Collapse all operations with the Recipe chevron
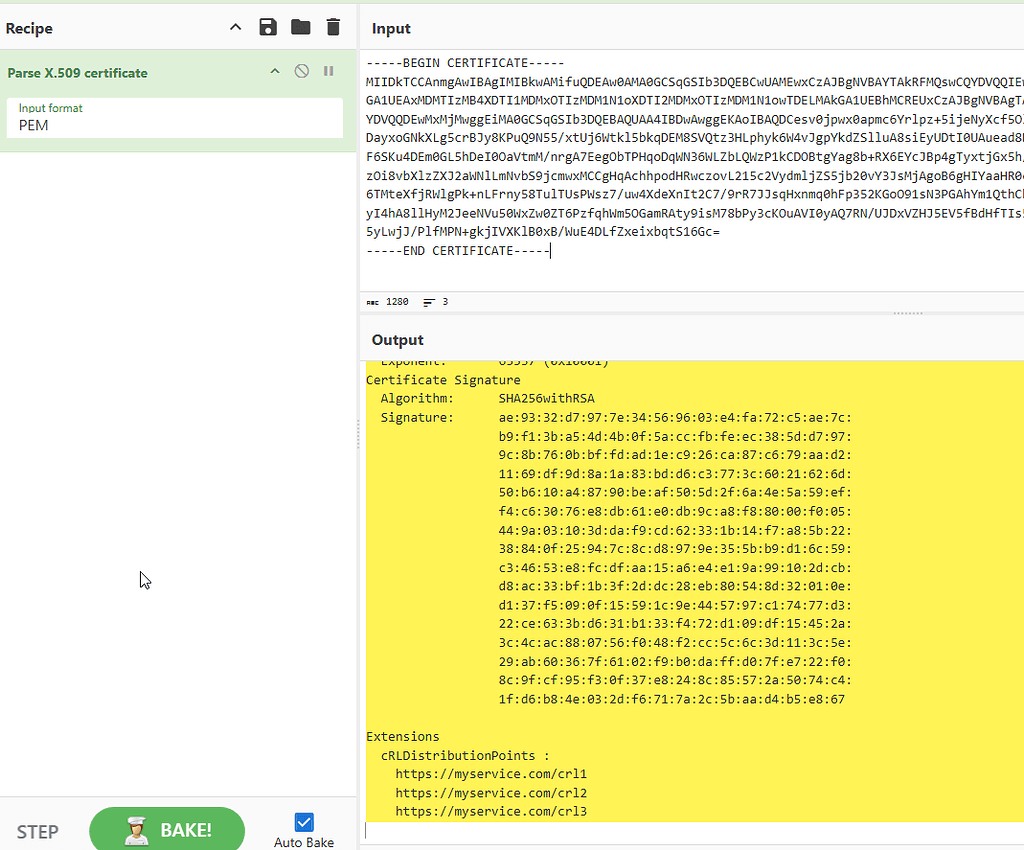Image resolution: width=1024 pixels, height=850 pixels. 235,27
